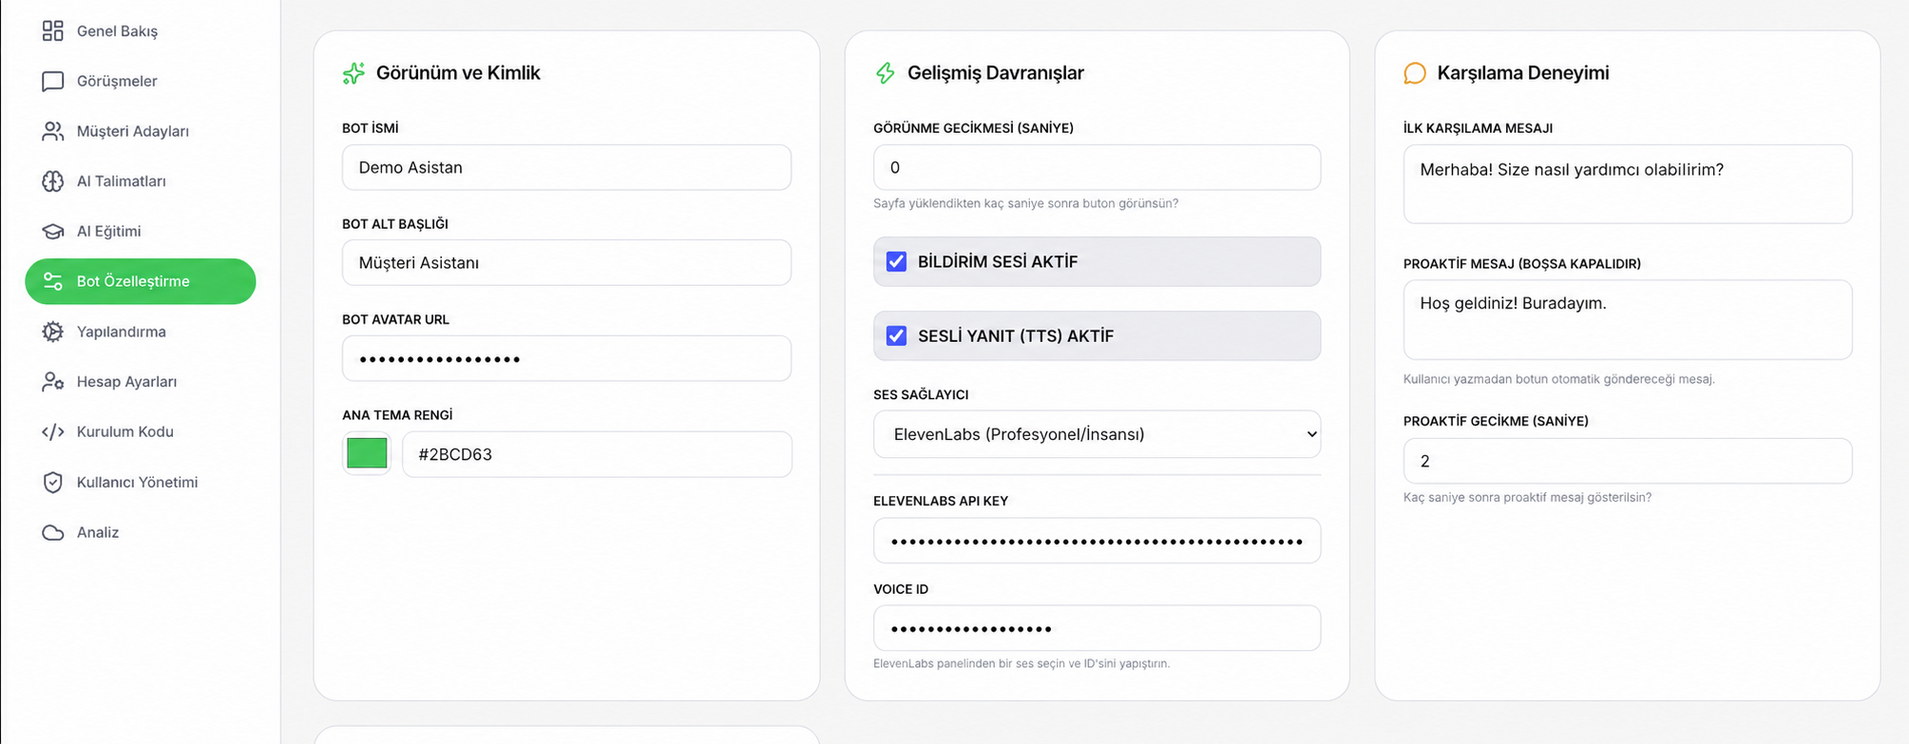Click the hint 'Sayfa yüklendikten kaç saniye sonra buton görünsün?'
Viewport: 1909px width, 744px height.
pyautogui.click(x=1026, y=203)
